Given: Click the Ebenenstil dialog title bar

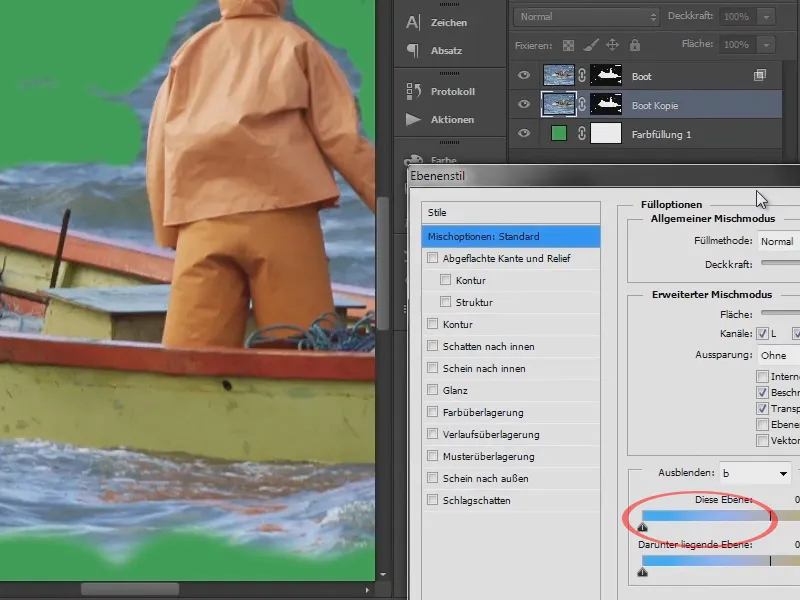Looking at the screenshot, I should 605,176.
